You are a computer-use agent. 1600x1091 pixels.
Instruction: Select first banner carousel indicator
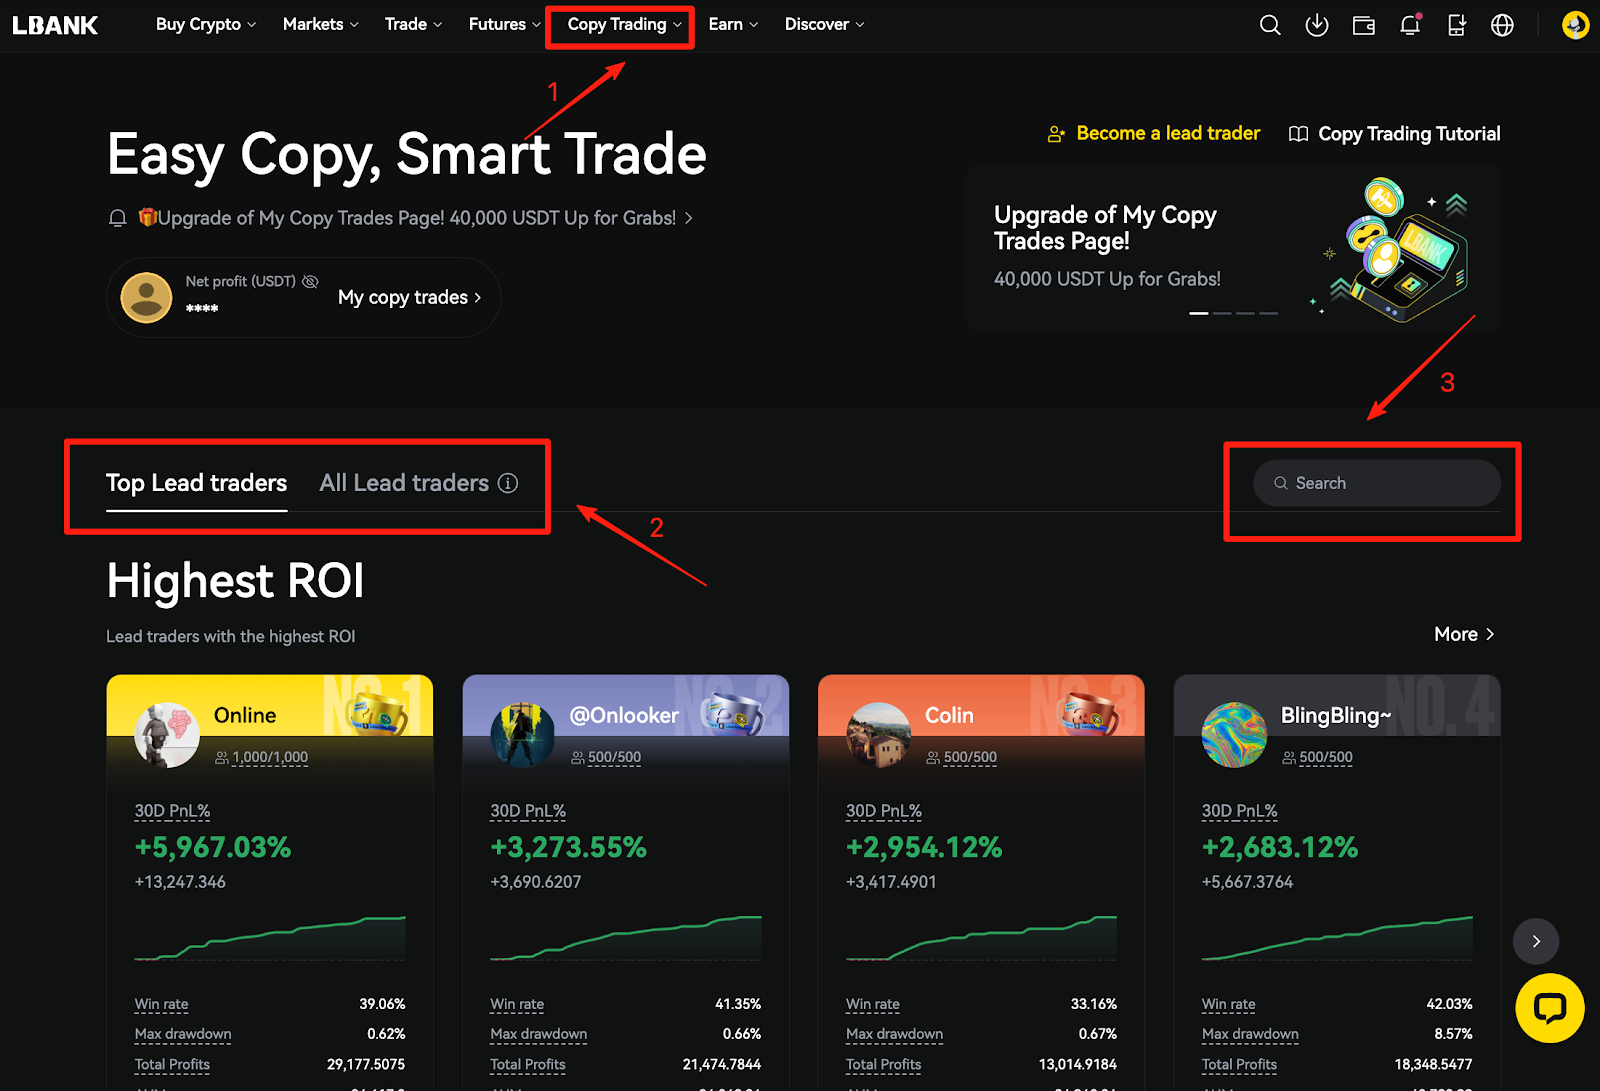[1198, 313]
